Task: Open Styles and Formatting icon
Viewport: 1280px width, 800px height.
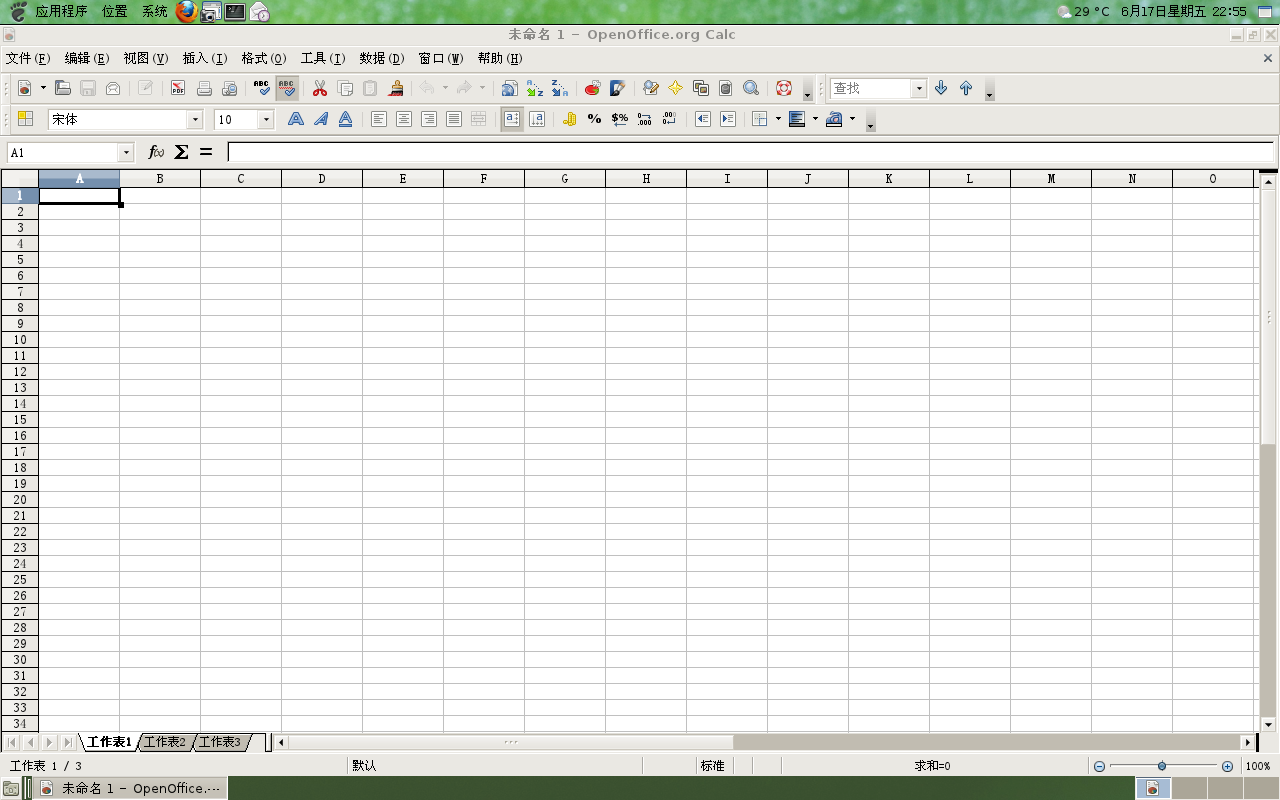Action: tap(25, 119)
